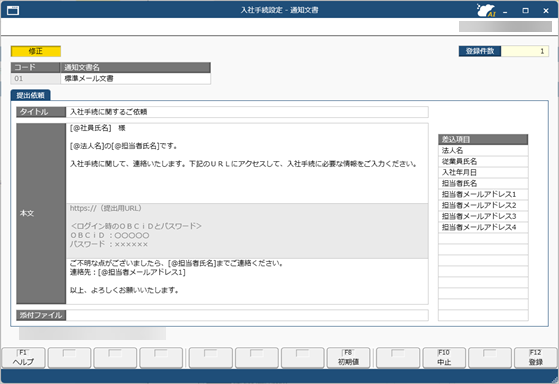This screenshot has width=559, height=384.
Task: Select 担当者メールアドレス2 merge item
Action: pyautogui.click(x=483, y=205)
